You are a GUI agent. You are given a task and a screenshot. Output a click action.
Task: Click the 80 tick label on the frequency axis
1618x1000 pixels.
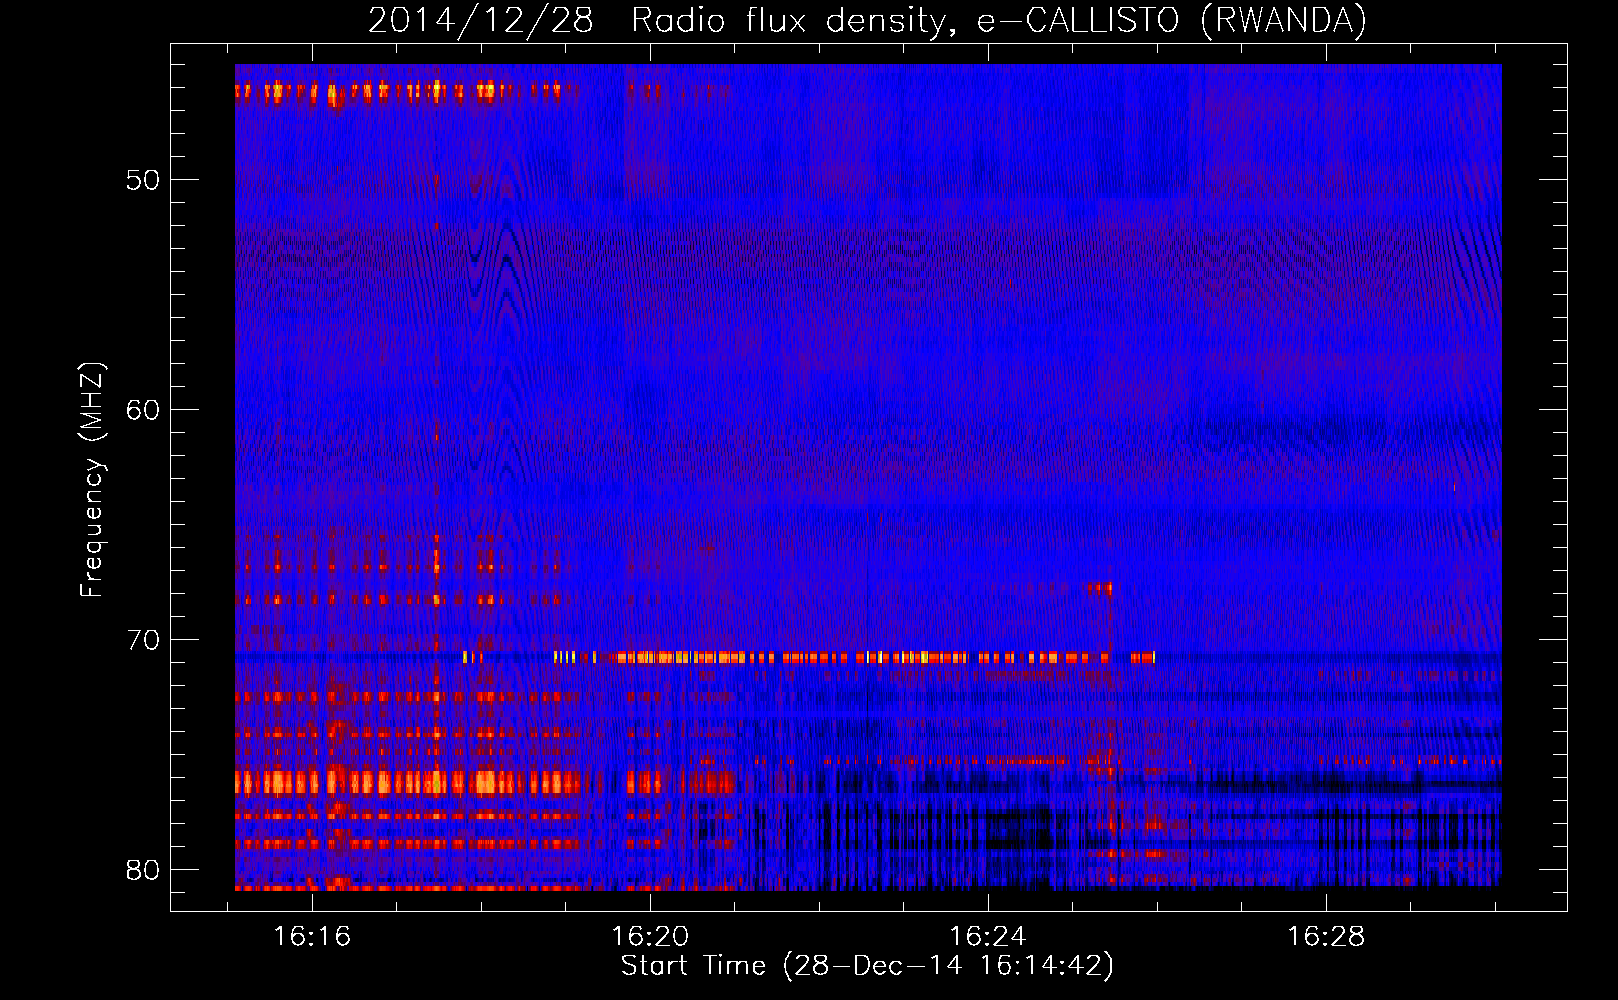143,870
